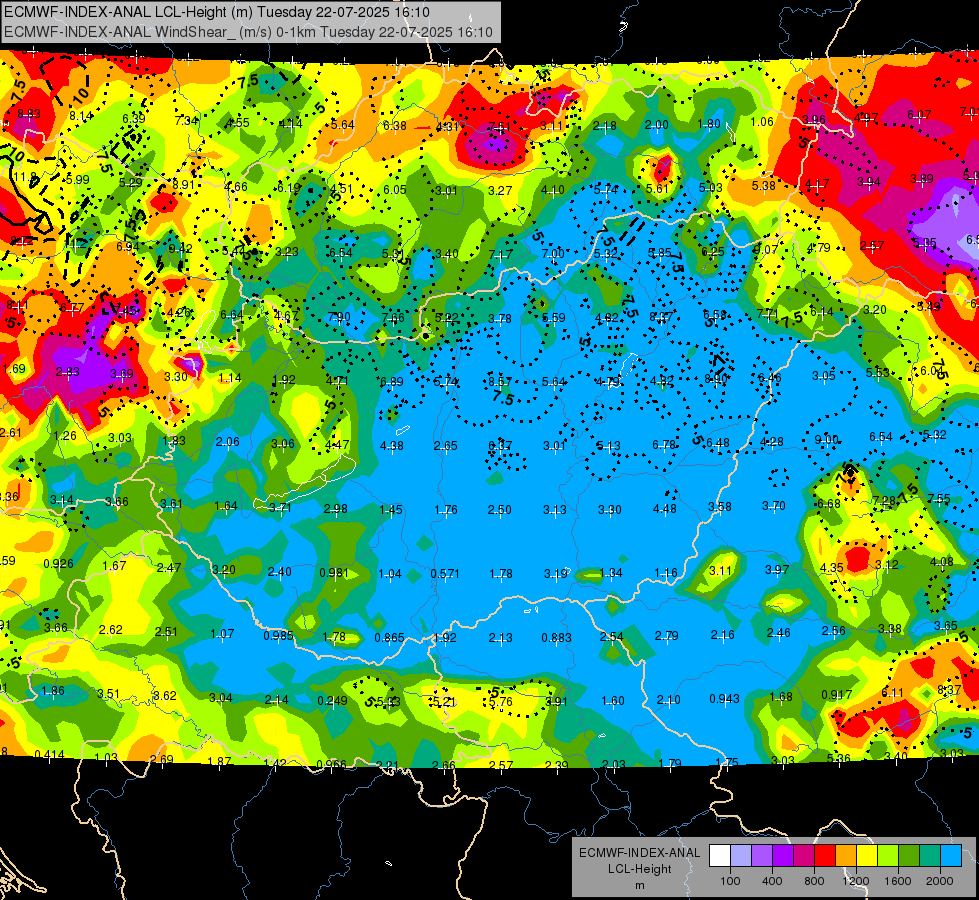The image size is (979, 900).
Task: Click the wind shear value 0.981
Action: pos(334,572)
